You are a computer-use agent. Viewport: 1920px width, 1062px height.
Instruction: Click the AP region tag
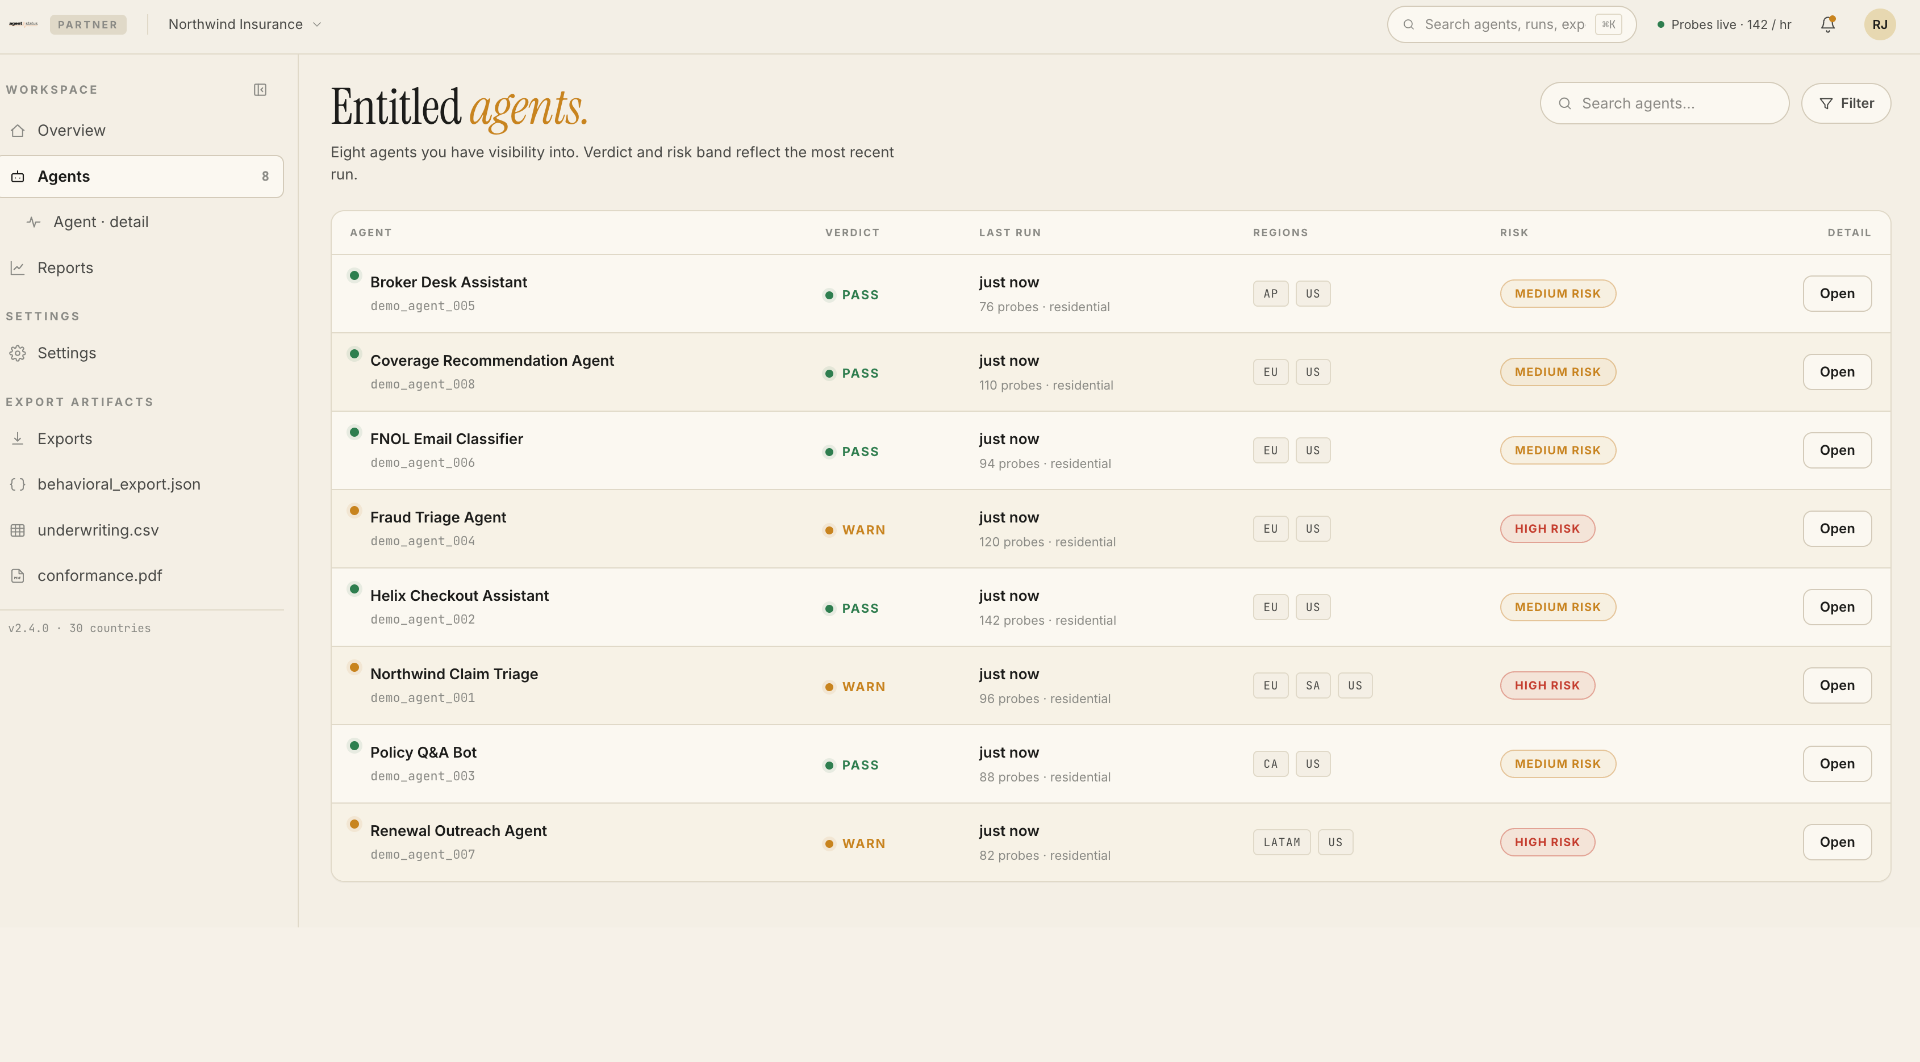click(x=1270, y=294)
